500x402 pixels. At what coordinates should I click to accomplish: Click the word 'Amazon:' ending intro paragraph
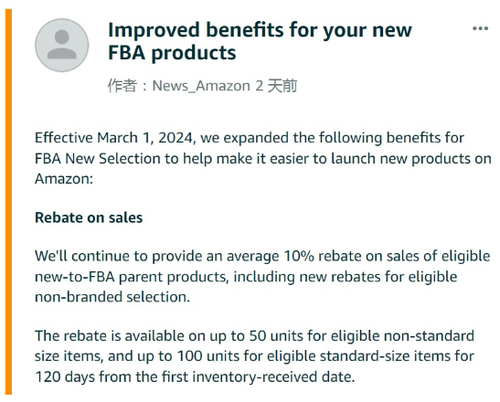tap(64, 179)
